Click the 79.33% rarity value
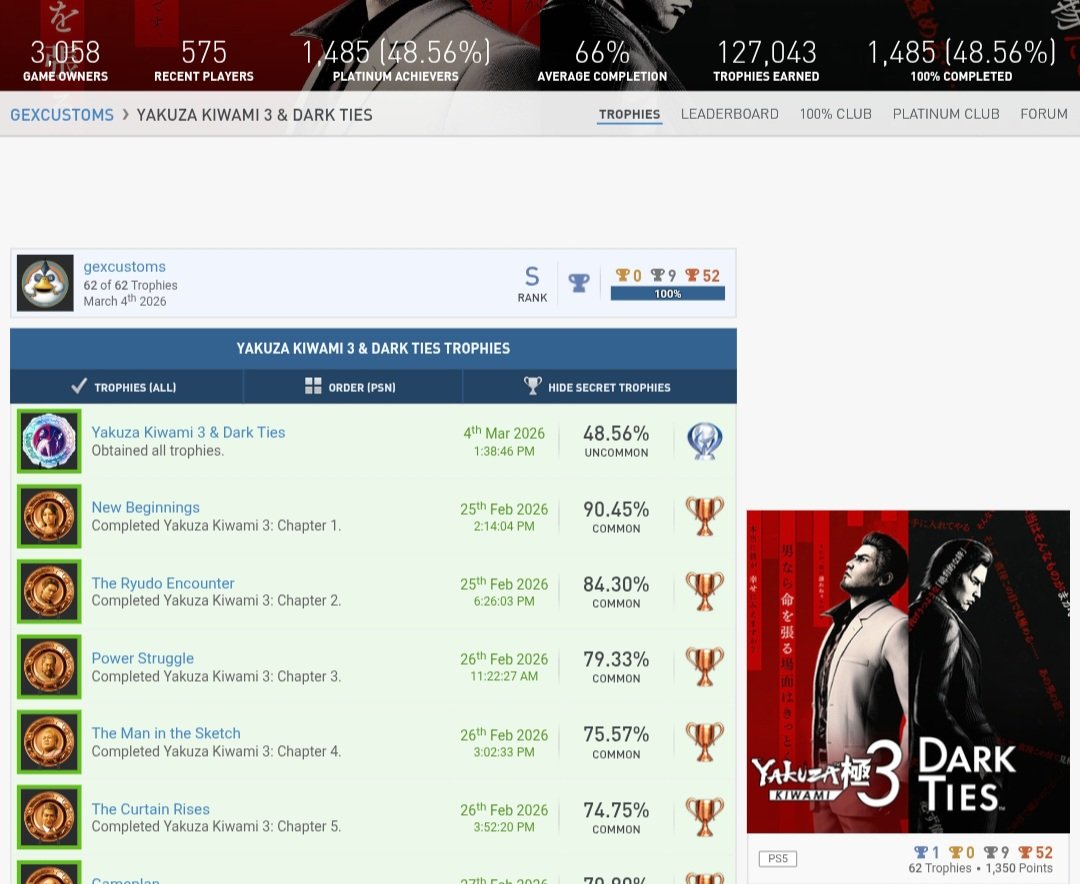The image size is (1080, 884). pyautogui.click(x=616, y=667)
